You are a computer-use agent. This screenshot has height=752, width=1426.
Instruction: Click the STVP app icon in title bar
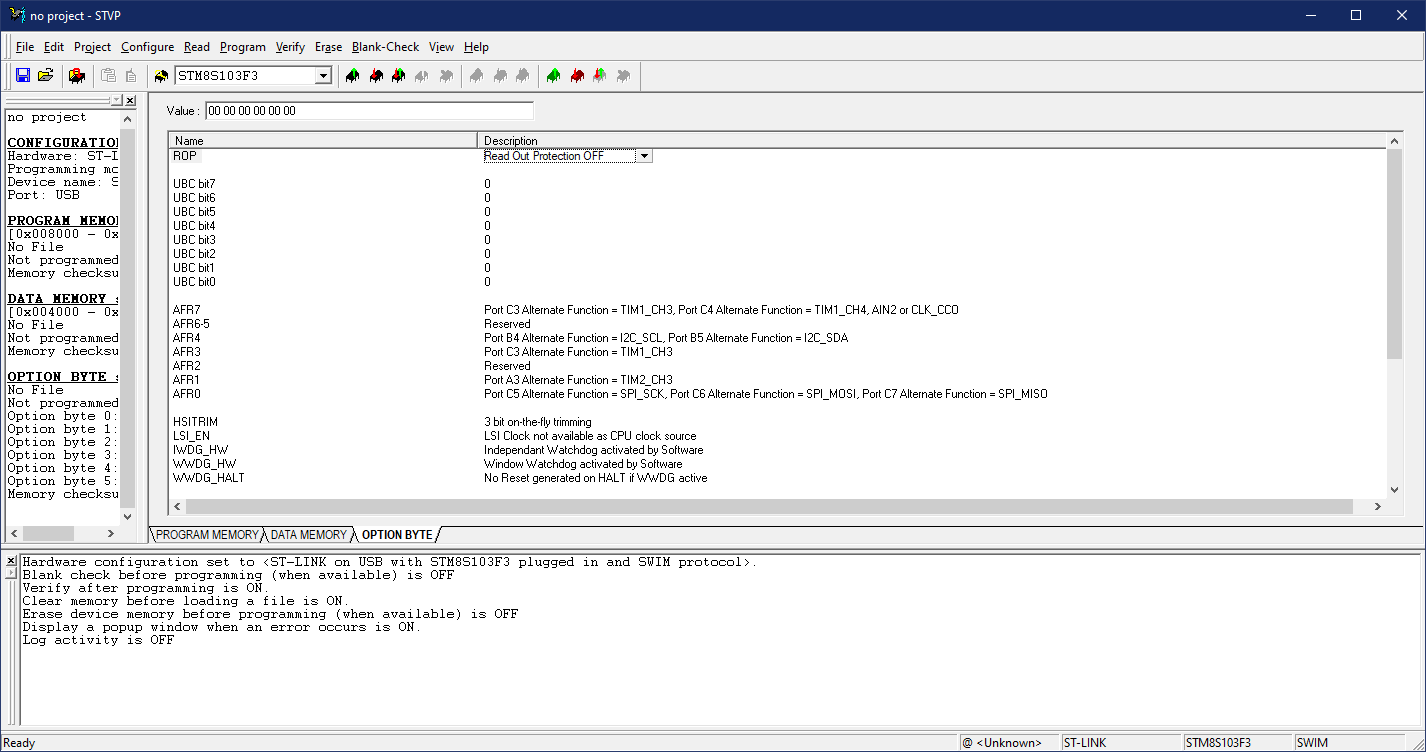pos(17,15)
